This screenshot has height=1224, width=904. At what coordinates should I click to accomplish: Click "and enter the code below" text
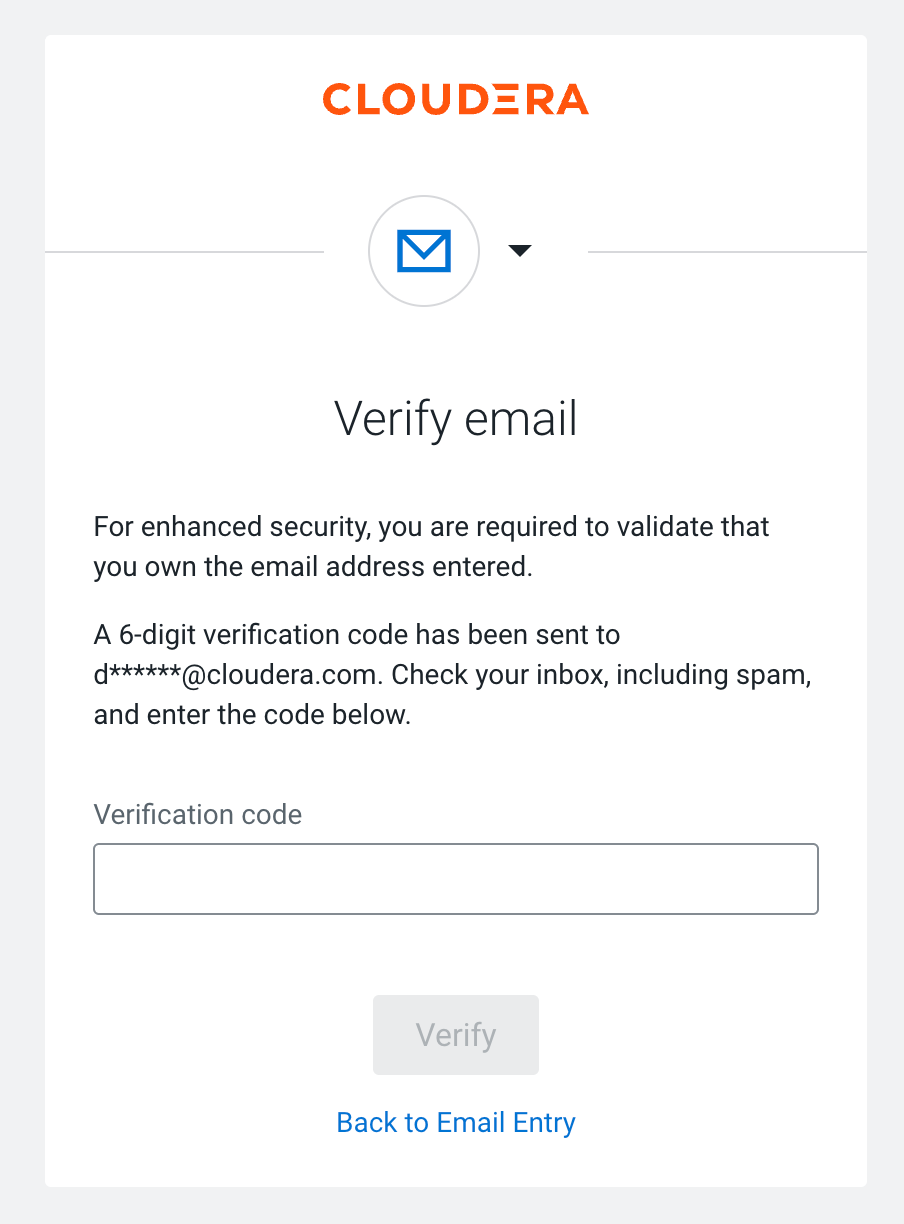[252, 716]
